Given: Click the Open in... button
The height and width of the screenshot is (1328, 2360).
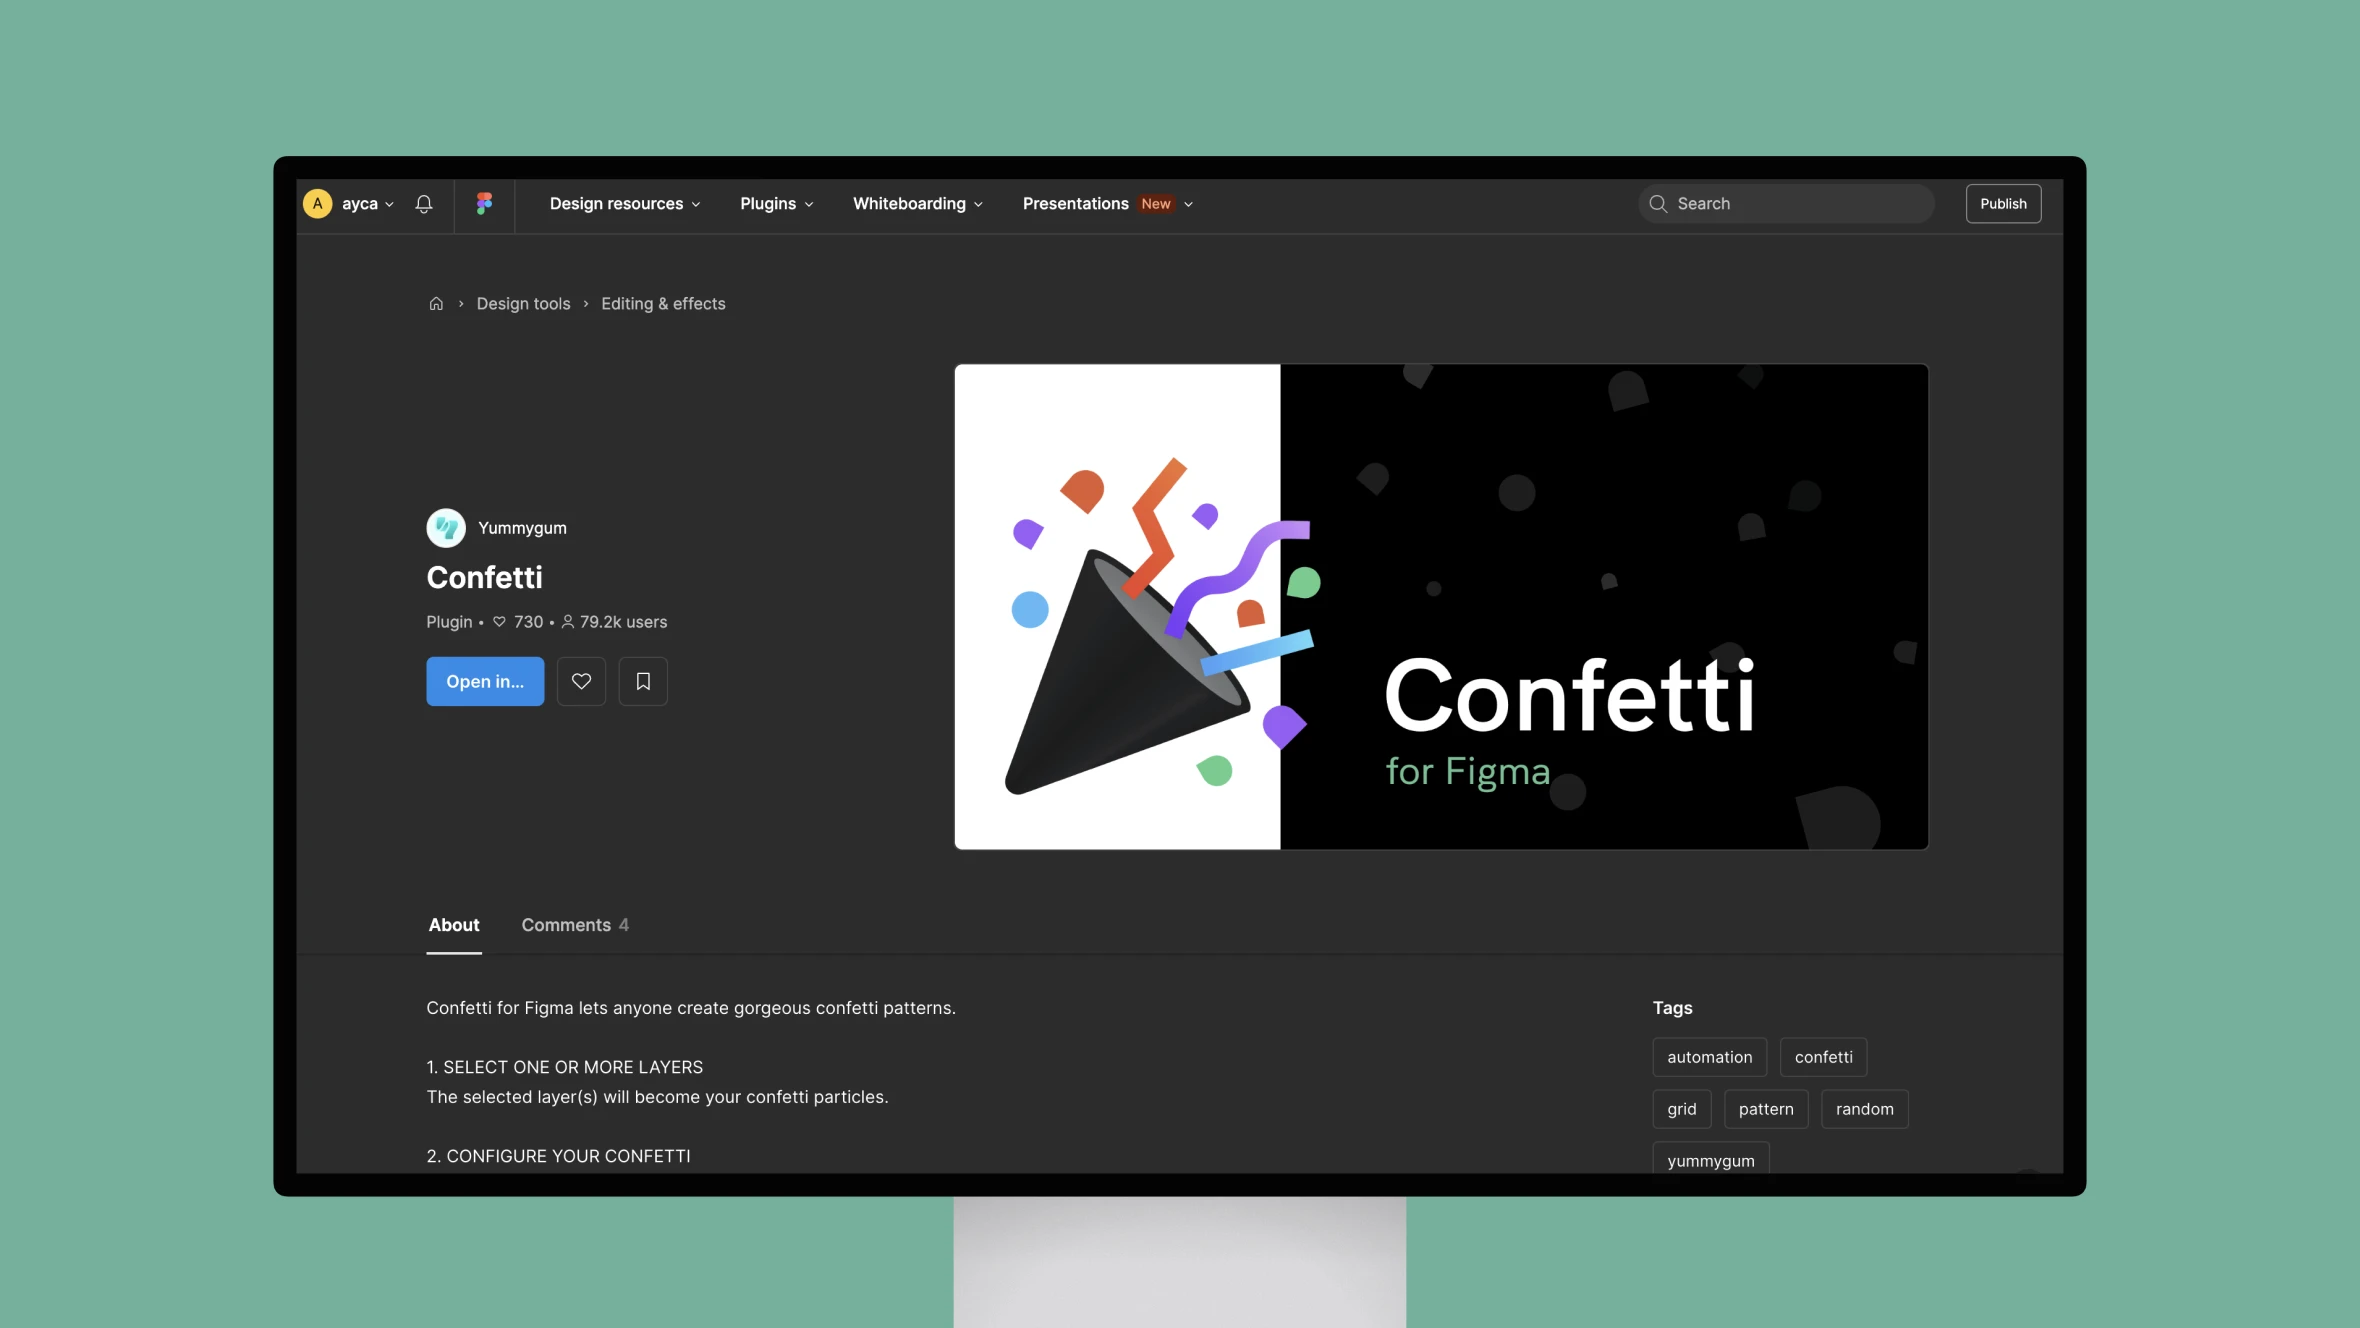Looking at the screenshot, I should 485,681.
